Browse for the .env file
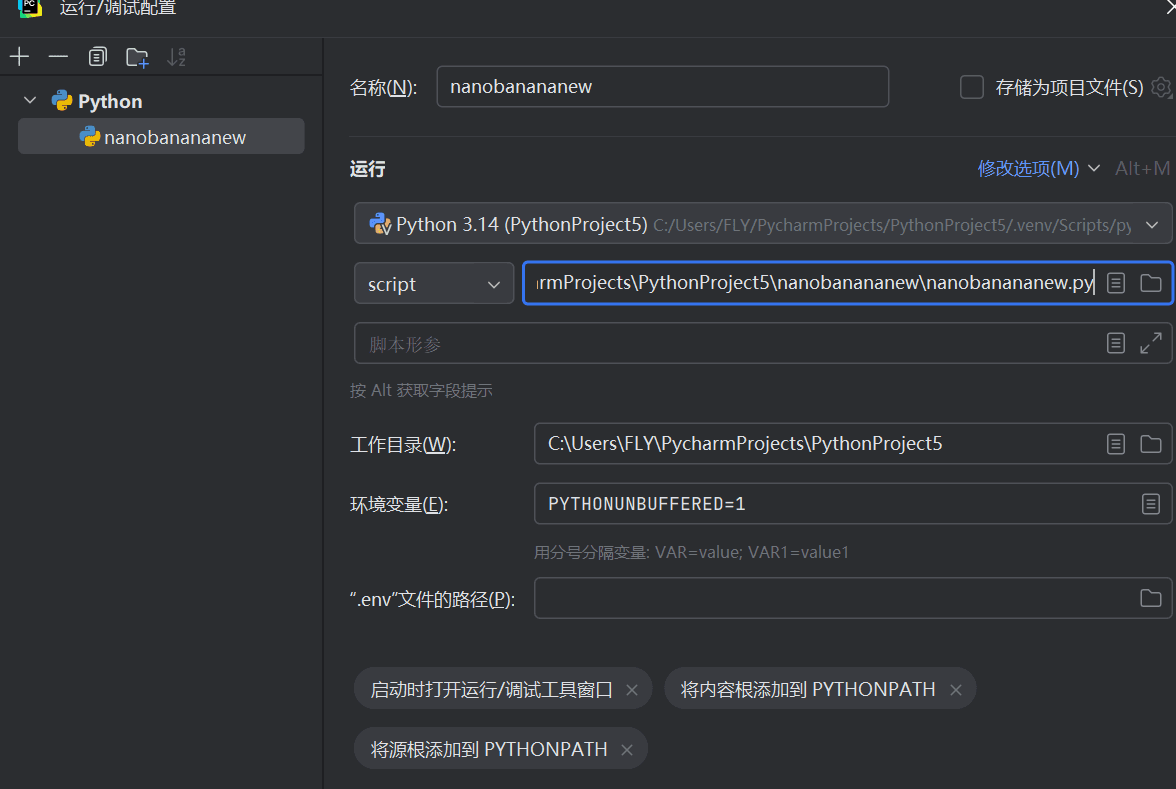This screenshot has width=1176, height=789. (x=1150, y=598)
